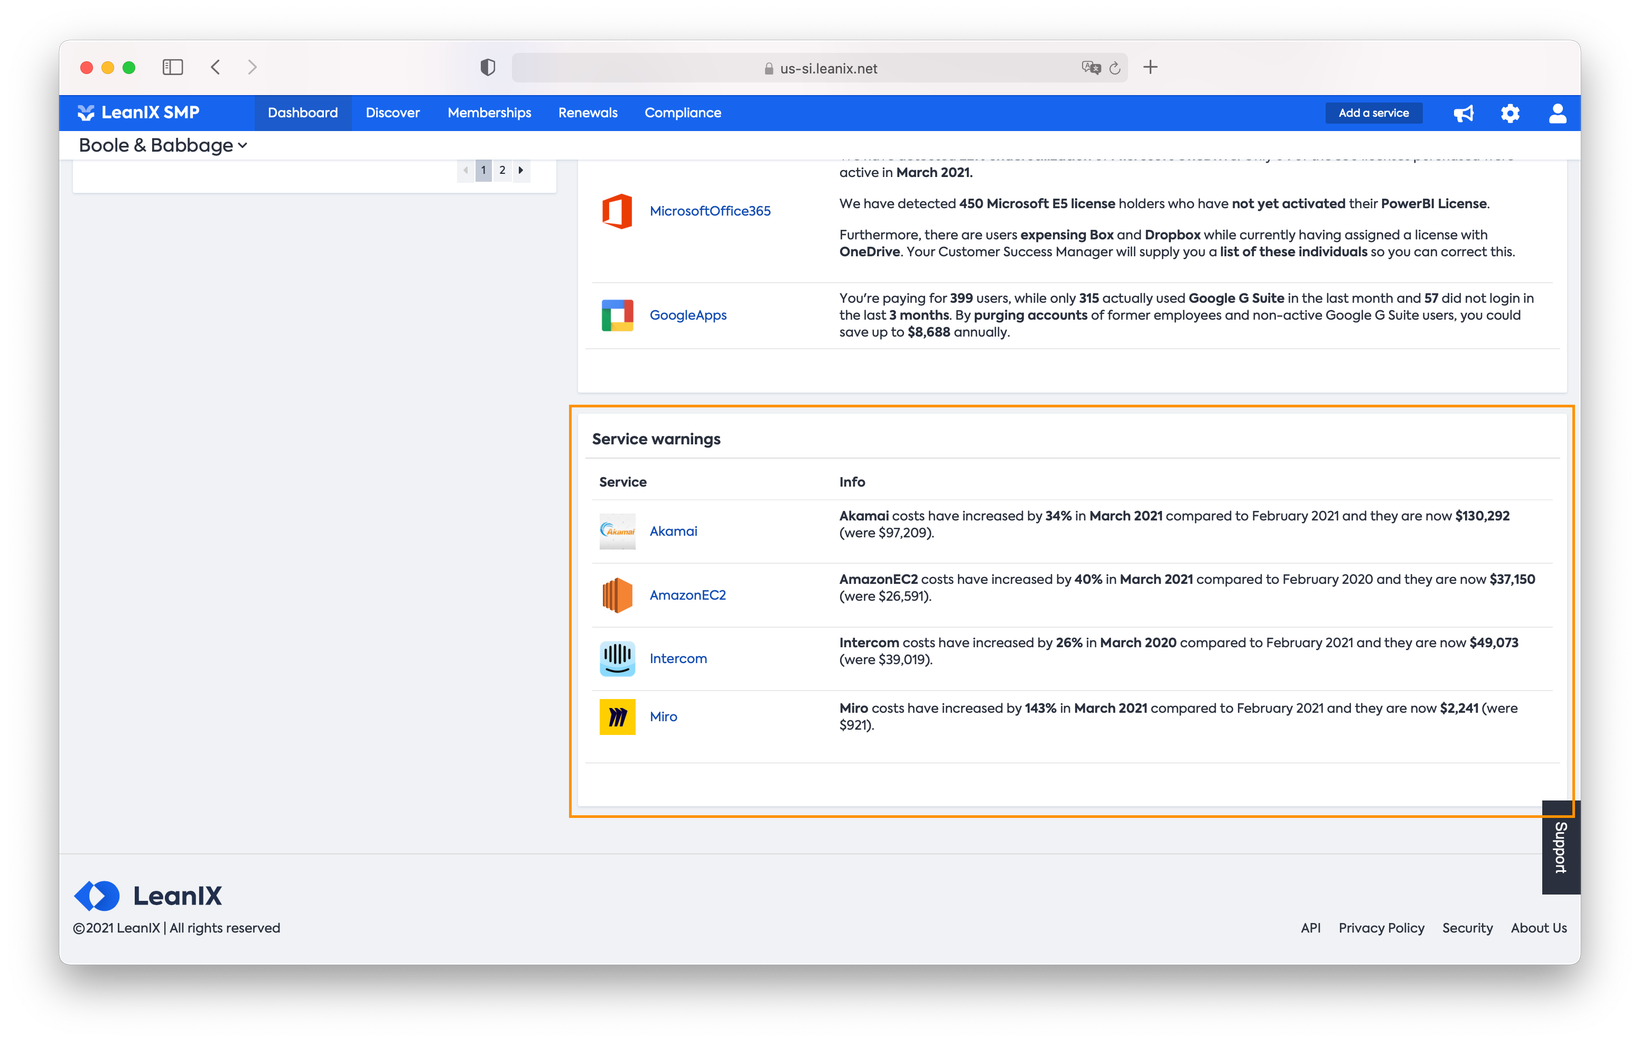Click the LeanX SMP logo icon
Screen dimensions: 1640x1043
tap(86, 113)
